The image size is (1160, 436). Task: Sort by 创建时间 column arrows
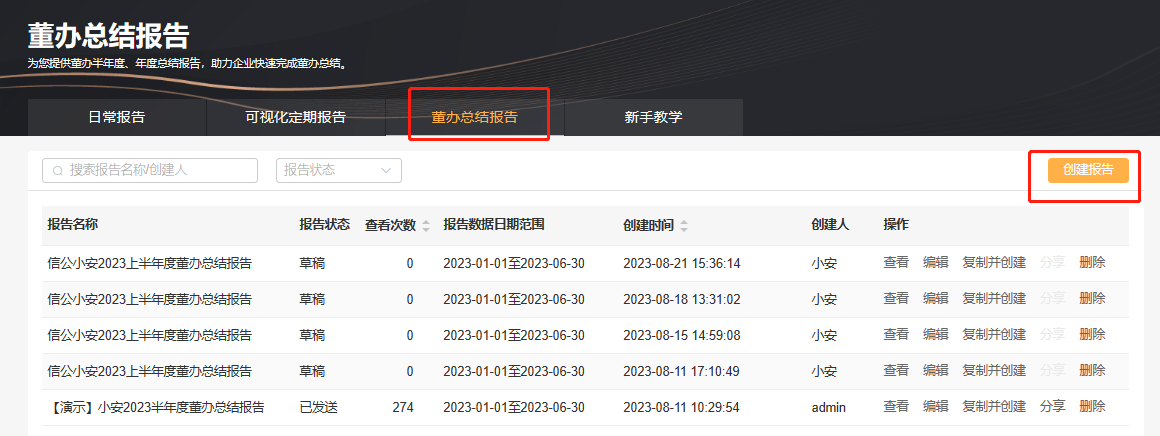[684, 227]
